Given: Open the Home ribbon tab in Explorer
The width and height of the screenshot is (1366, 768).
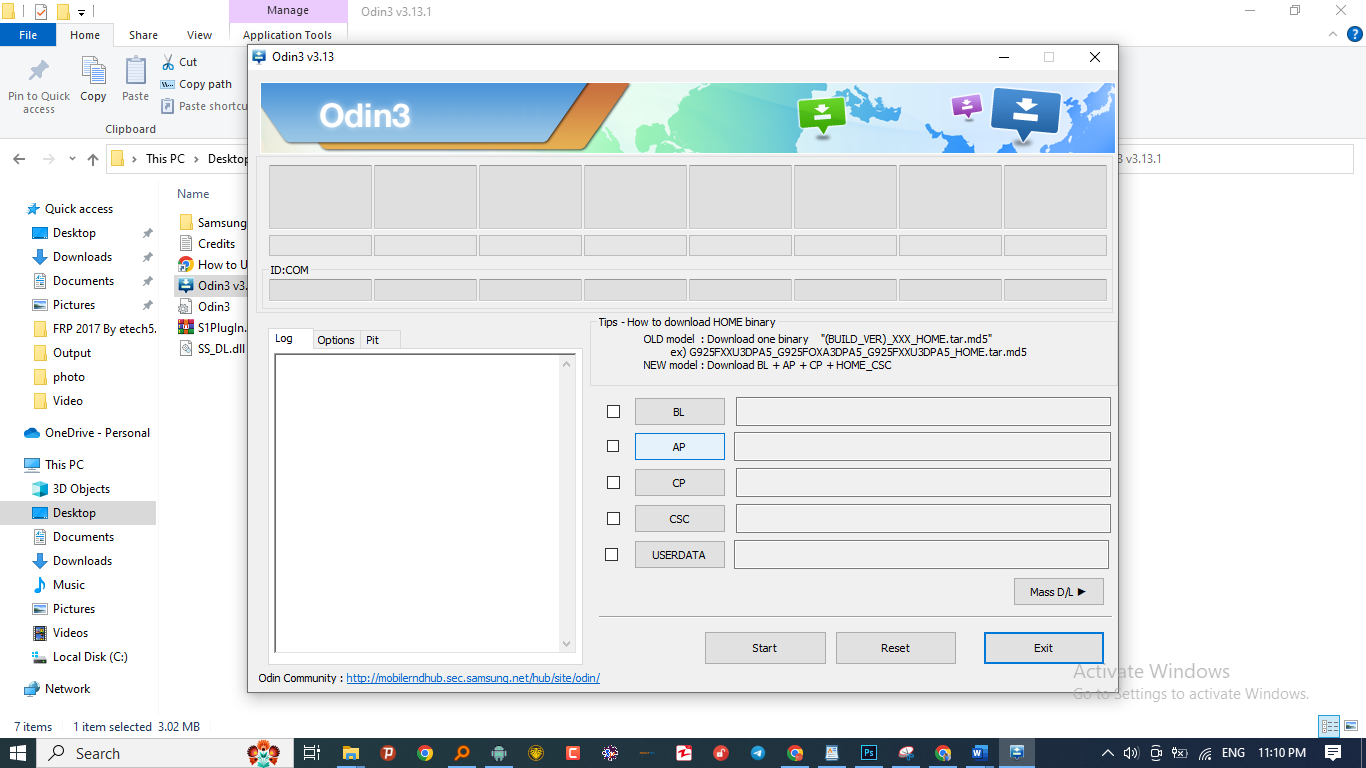Looking at the screenshot, I should point(85,35).
